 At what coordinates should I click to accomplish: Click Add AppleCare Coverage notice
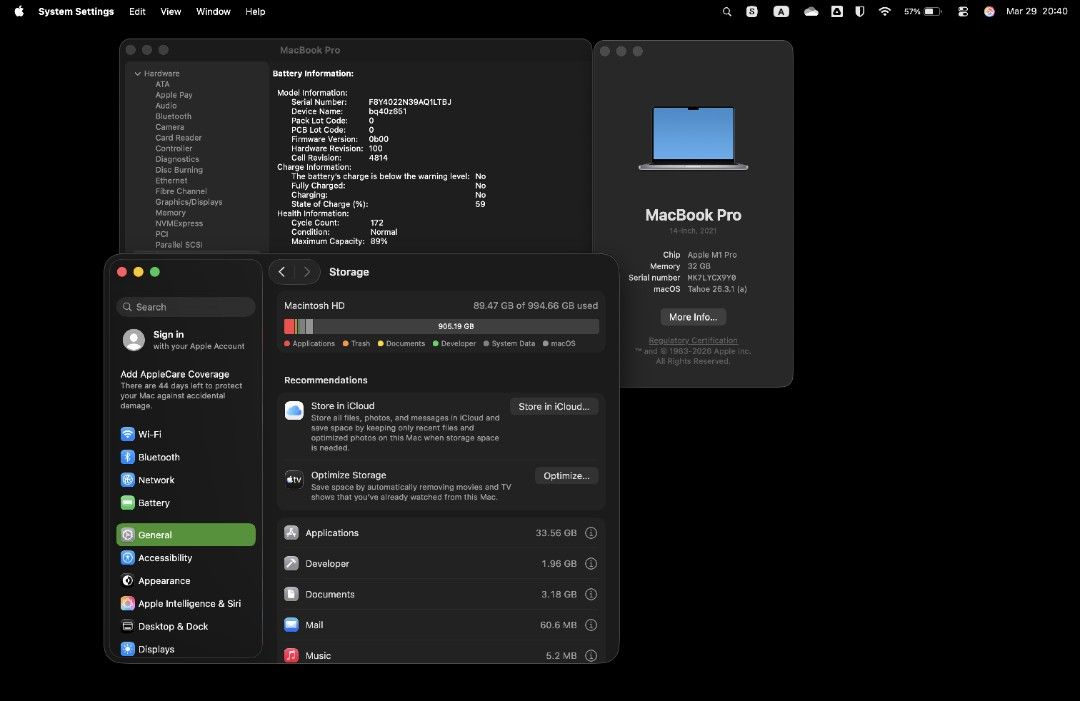[x=182, y=389]
